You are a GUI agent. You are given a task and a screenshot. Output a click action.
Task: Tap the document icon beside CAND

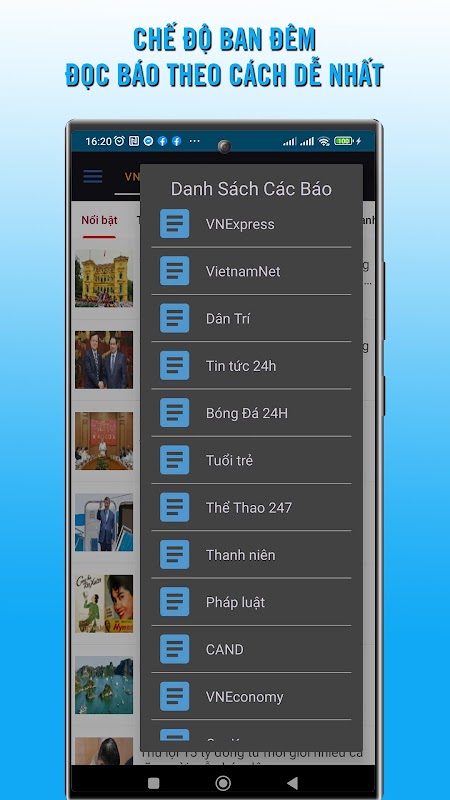click(x=174, y=649)
